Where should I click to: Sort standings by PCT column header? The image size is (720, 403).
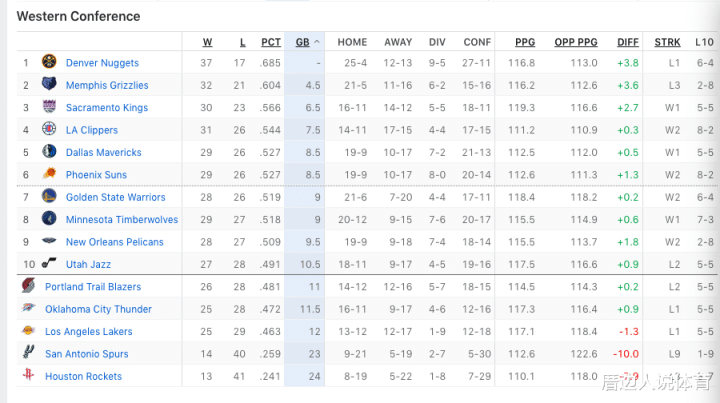[x=271, y=42]
